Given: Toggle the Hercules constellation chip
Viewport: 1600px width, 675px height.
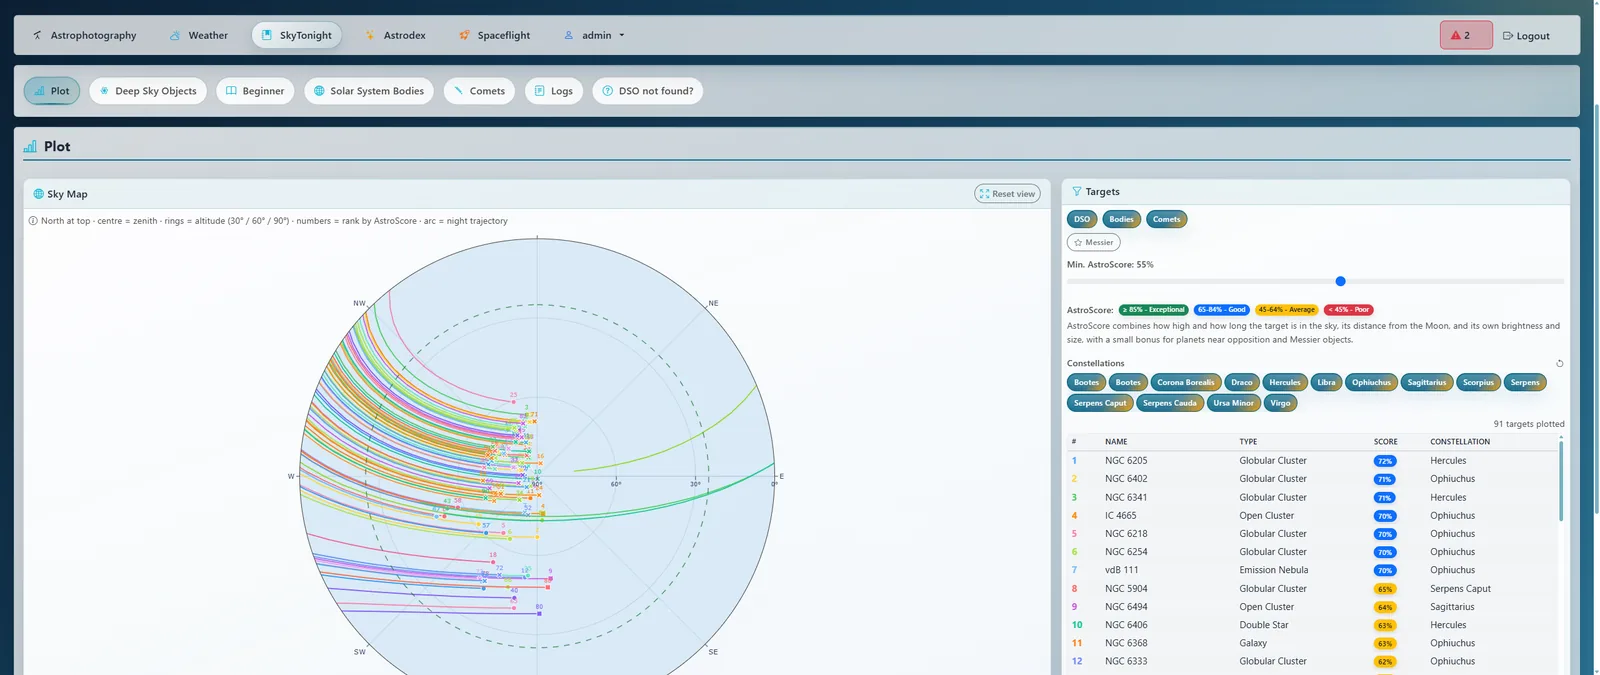Looking at the screenshot, I should [1284, 382].
